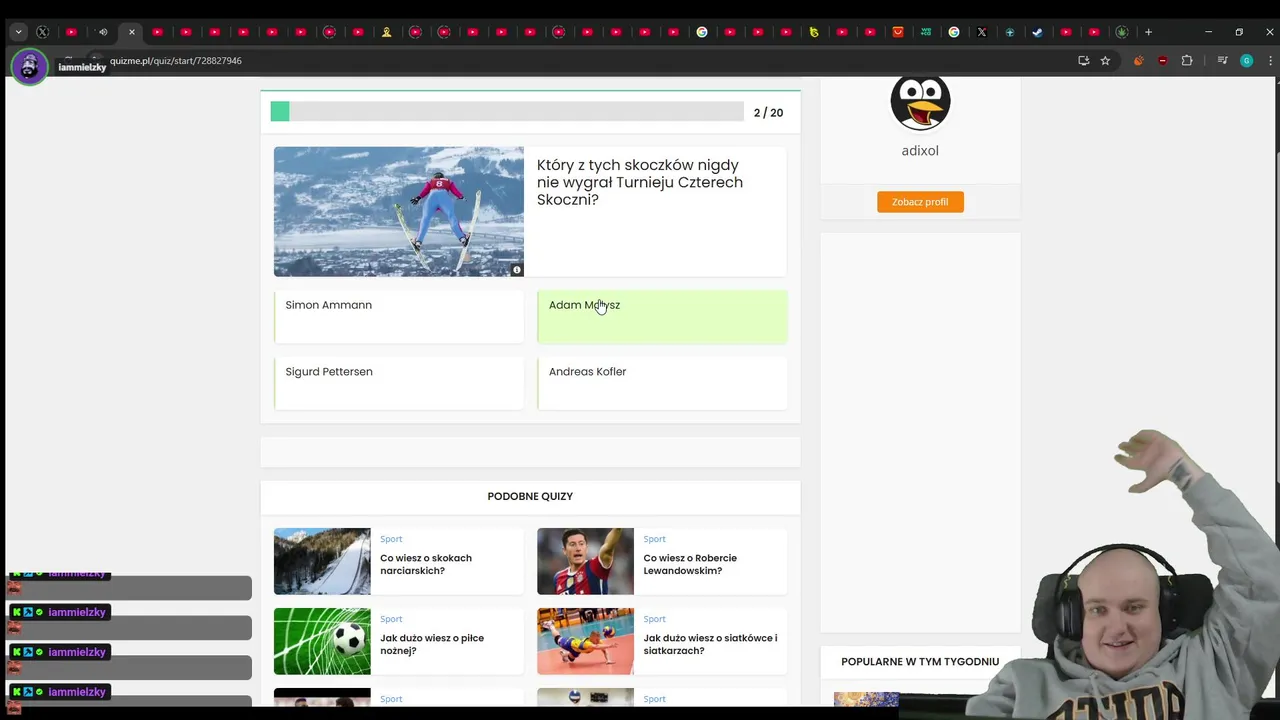This screenshot has width=1280, height=720.
Task: Click the 2 / 20 question counter
Action: (x=768, y=113)
